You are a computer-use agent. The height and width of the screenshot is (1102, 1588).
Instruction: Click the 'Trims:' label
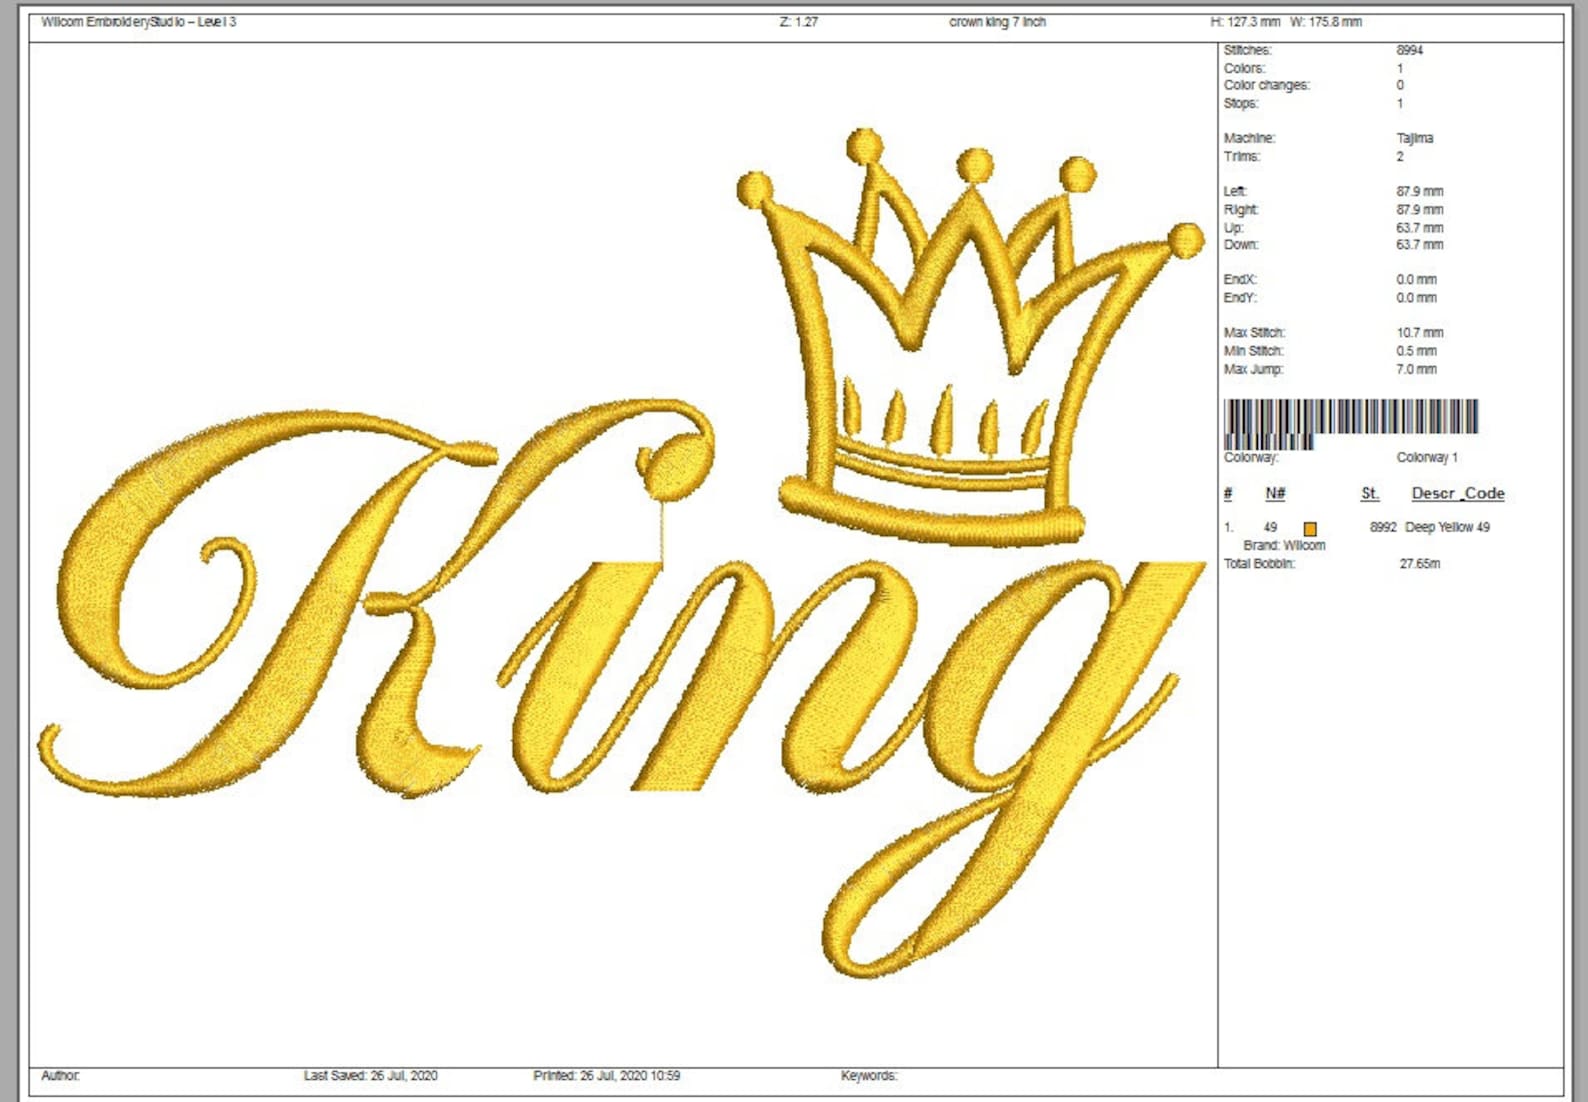tap(1242, 156)
